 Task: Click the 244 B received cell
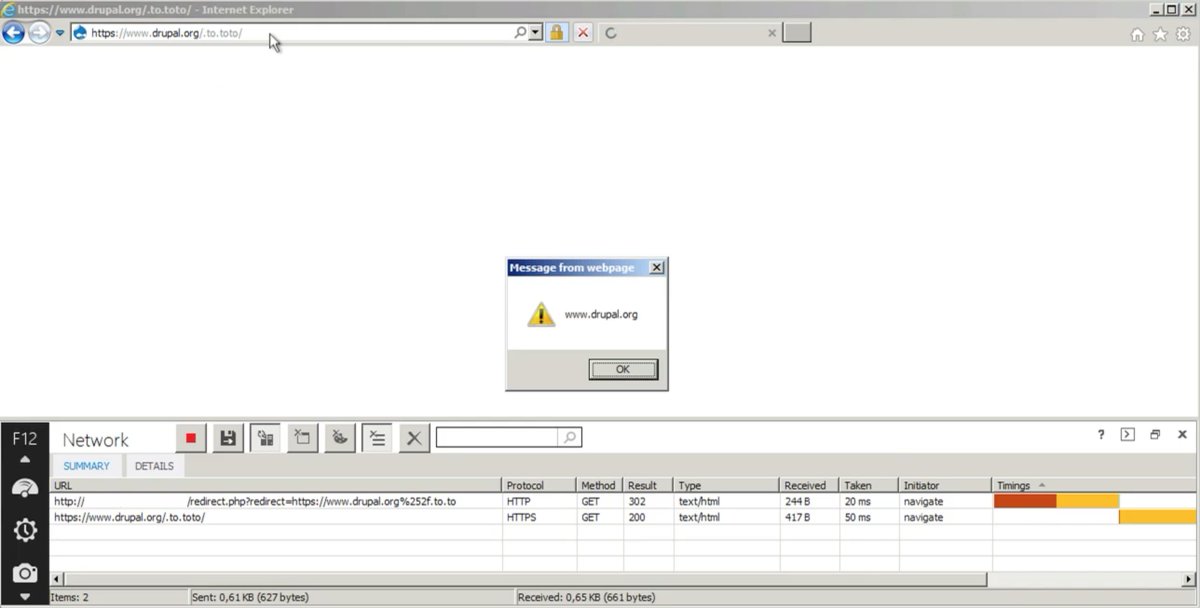click(809, 501)
